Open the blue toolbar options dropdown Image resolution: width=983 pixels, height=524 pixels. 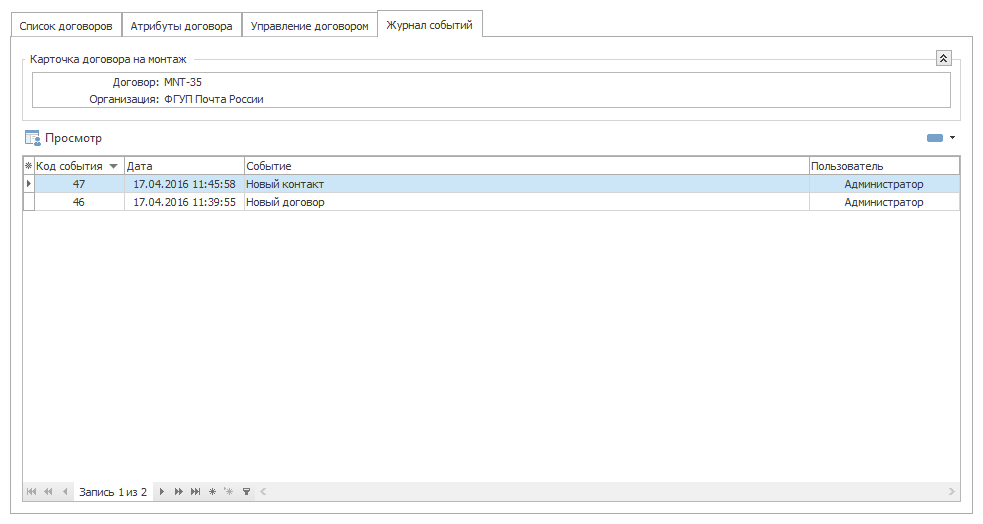click(952, 138)
